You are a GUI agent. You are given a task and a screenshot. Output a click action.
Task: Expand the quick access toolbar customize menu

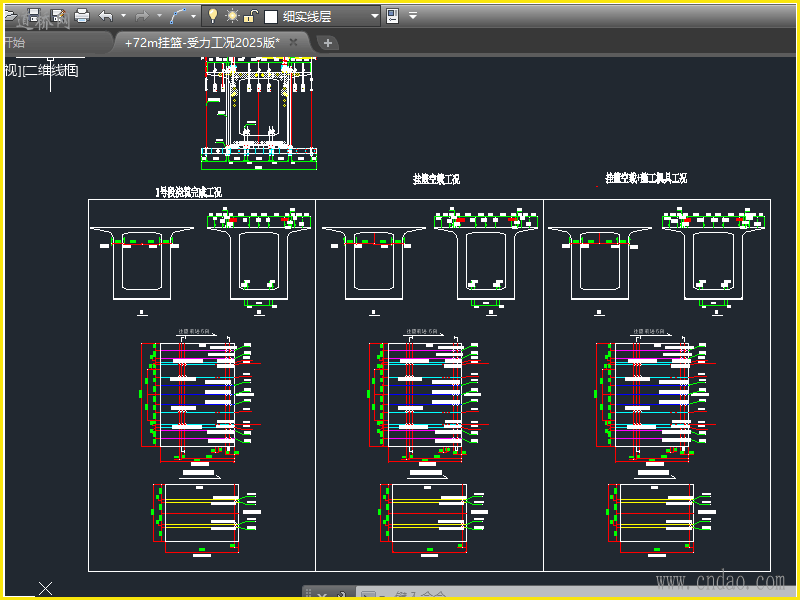(413, 16)
